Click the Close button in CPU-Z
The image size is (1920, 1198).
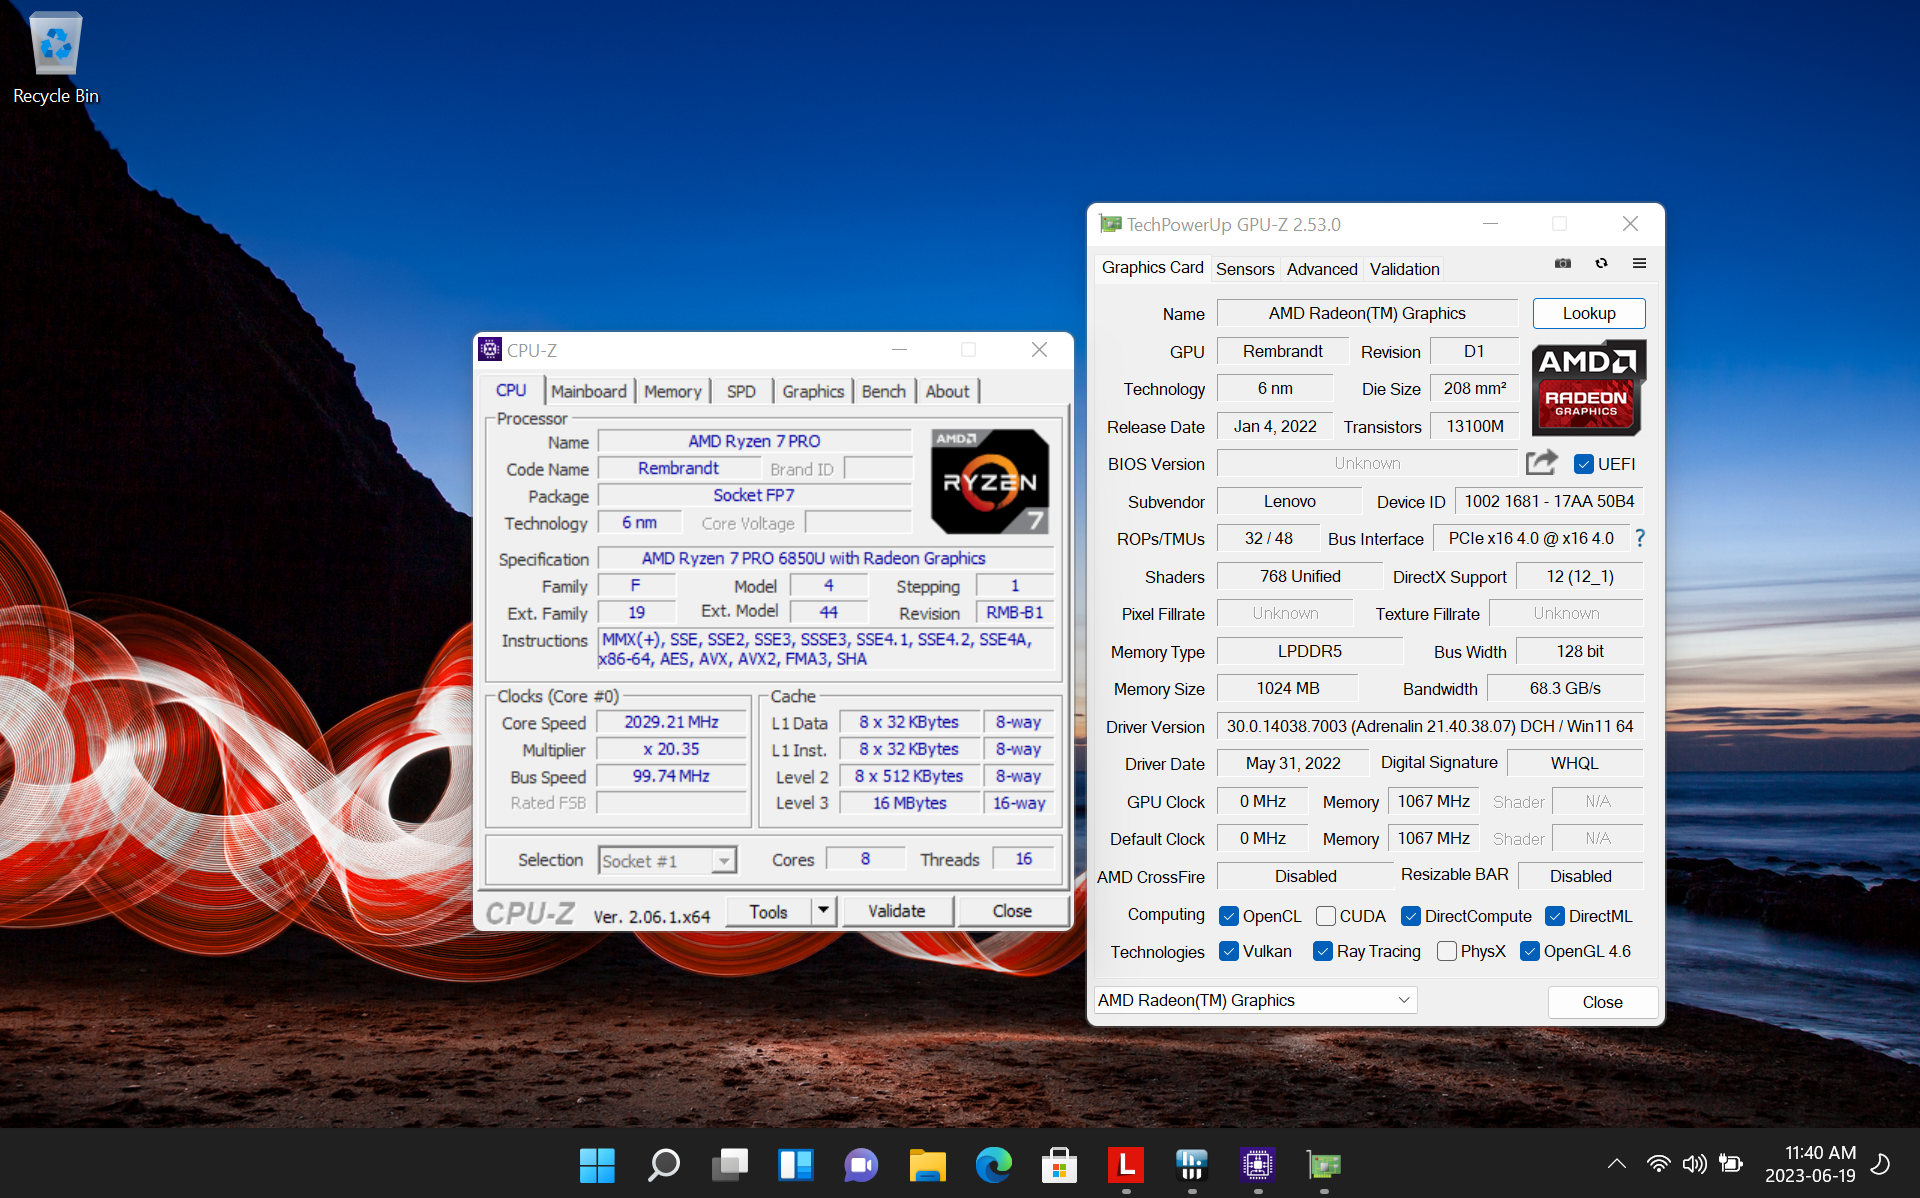coord(1012,911)
